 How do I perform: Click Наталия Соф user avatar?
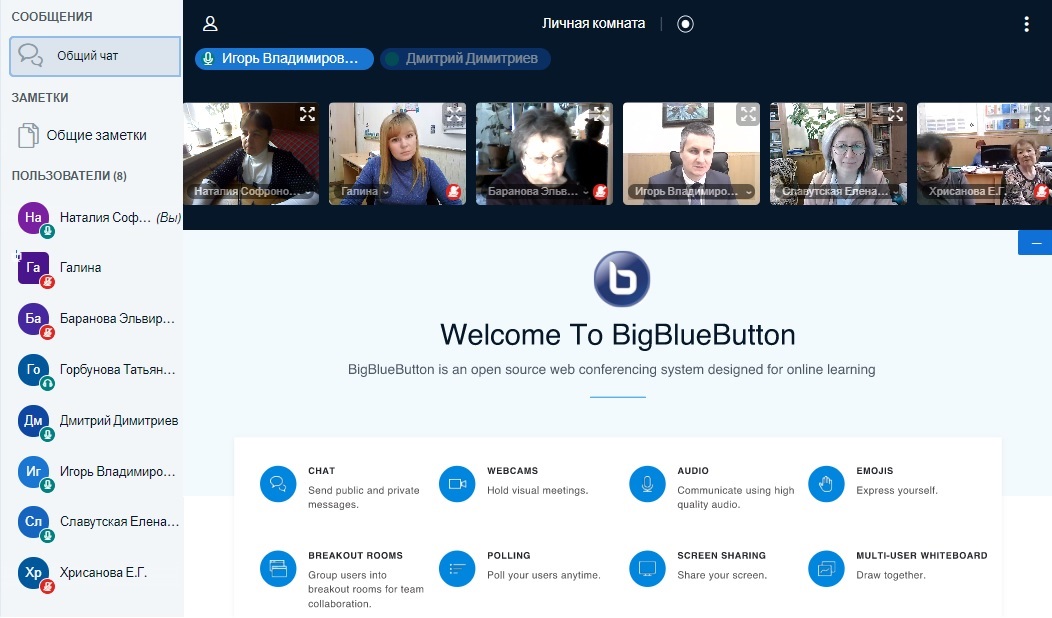click(34, 217)
